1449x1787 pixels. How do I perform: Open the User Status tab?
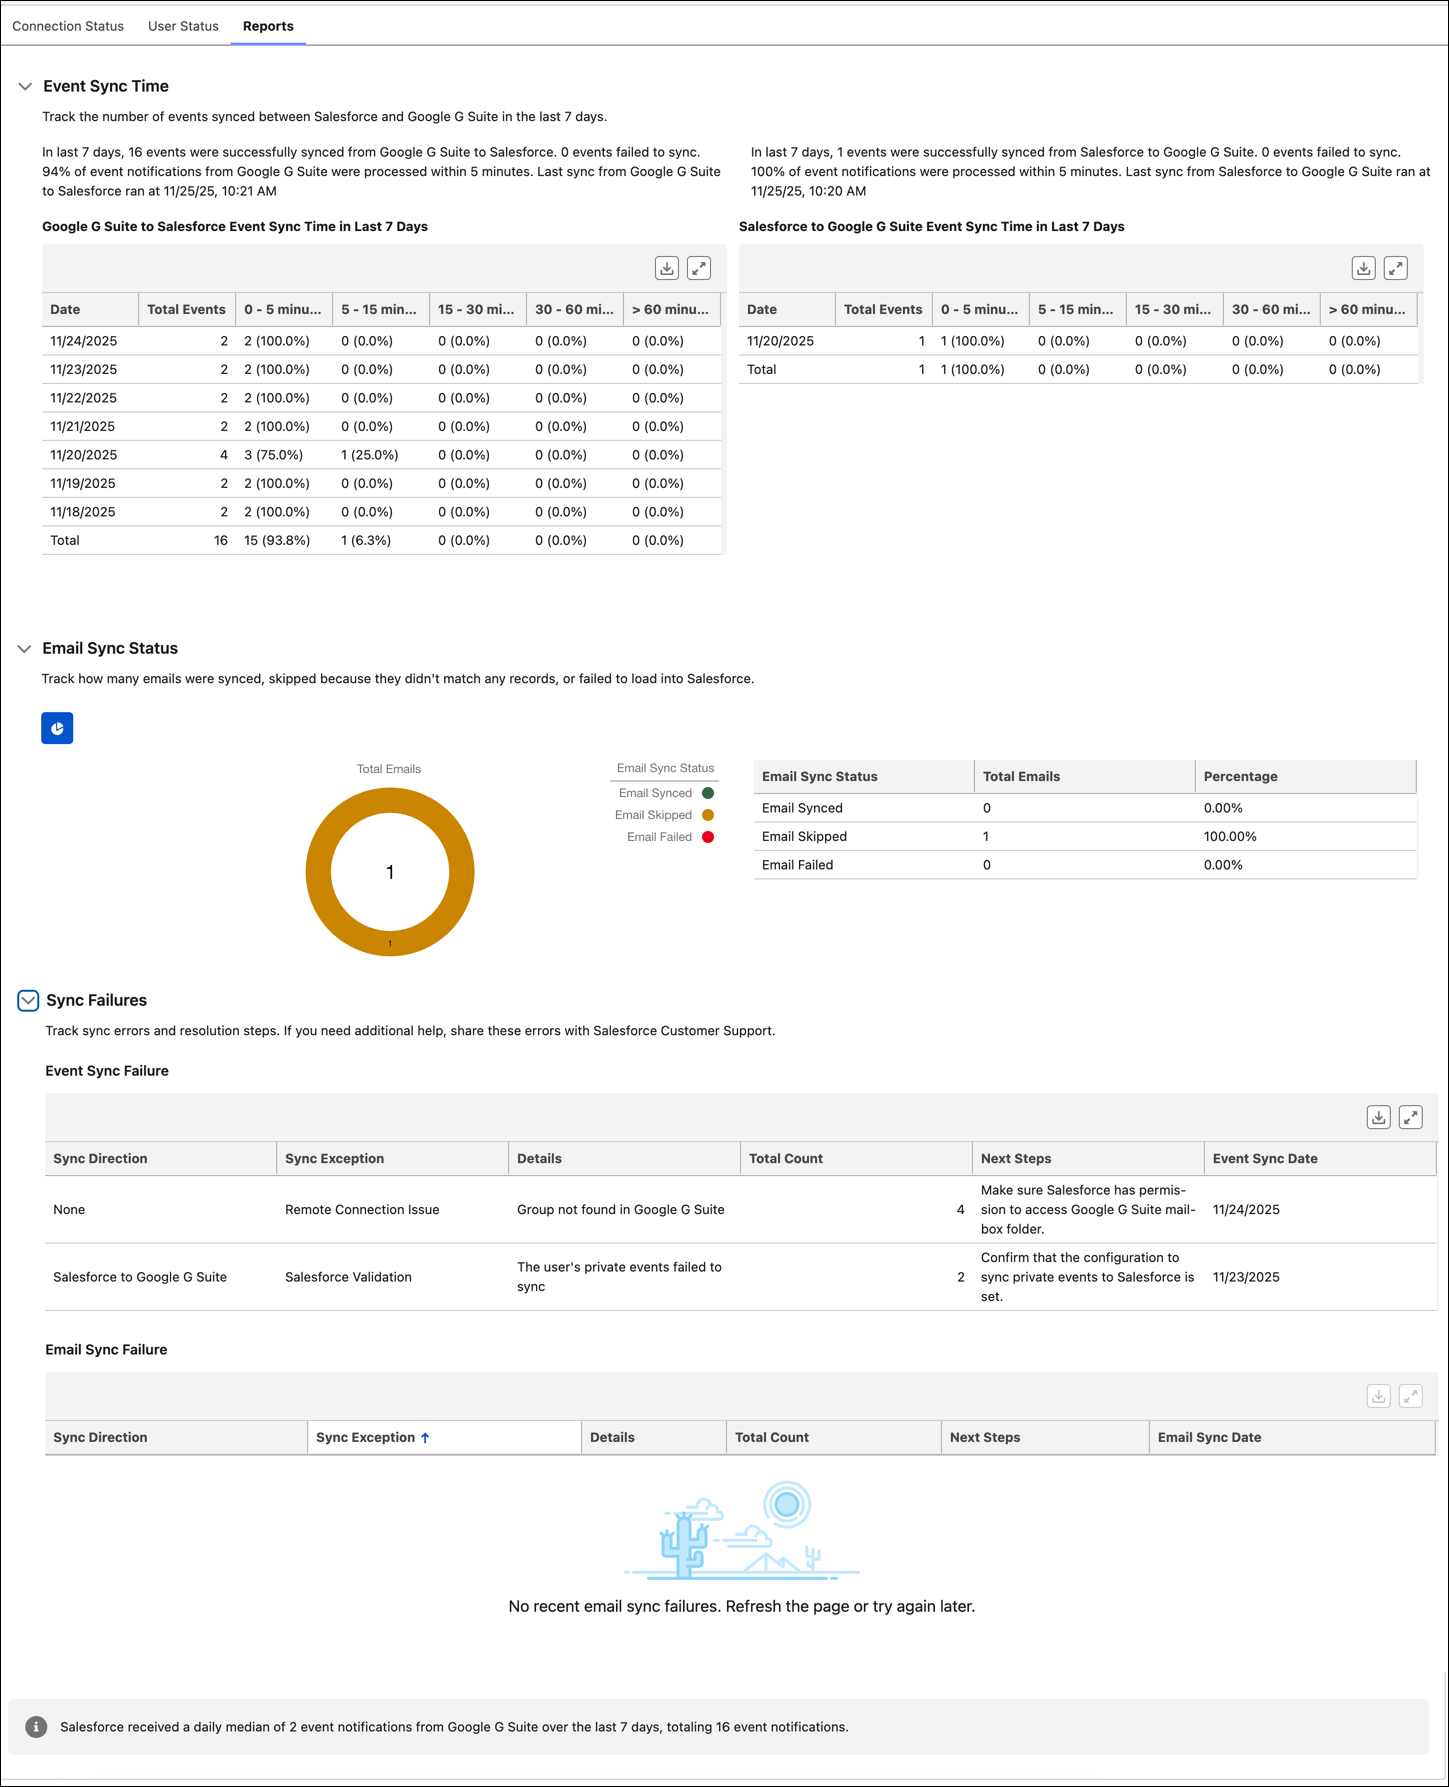pos(183,26)
